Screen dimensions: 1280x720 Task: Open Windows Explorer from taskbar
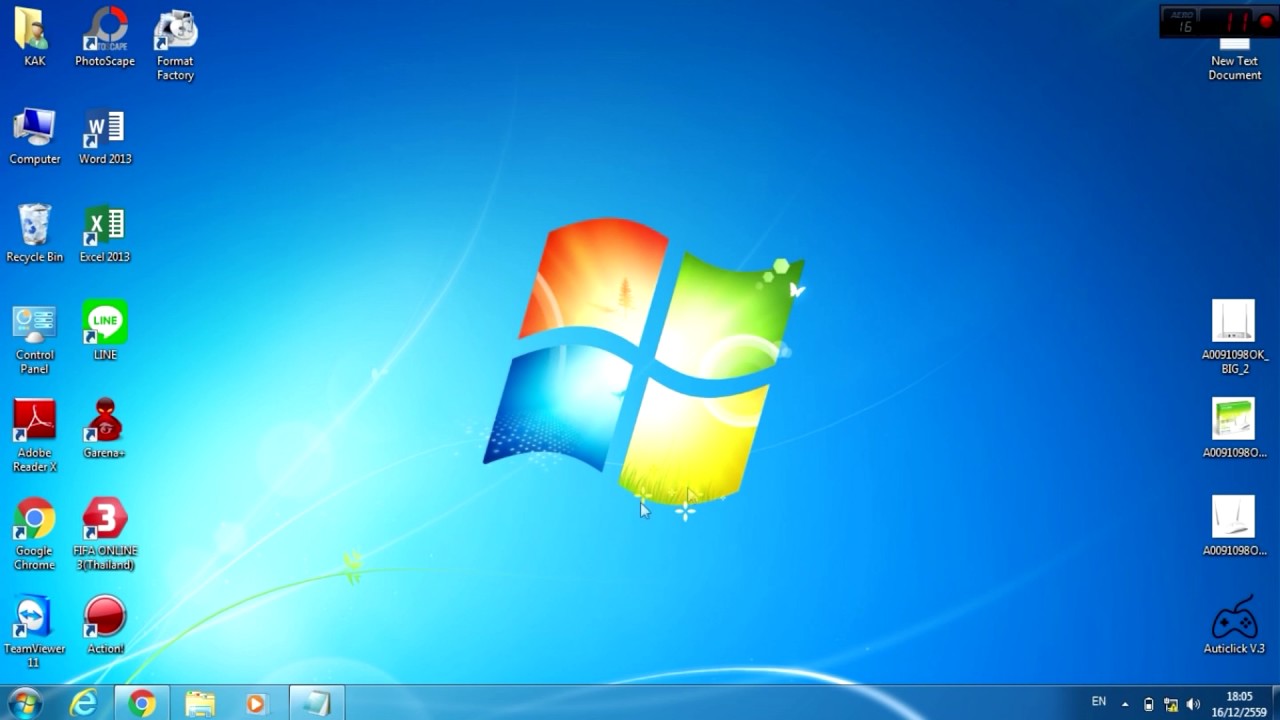pyautogui.click(x=200, y=704)
